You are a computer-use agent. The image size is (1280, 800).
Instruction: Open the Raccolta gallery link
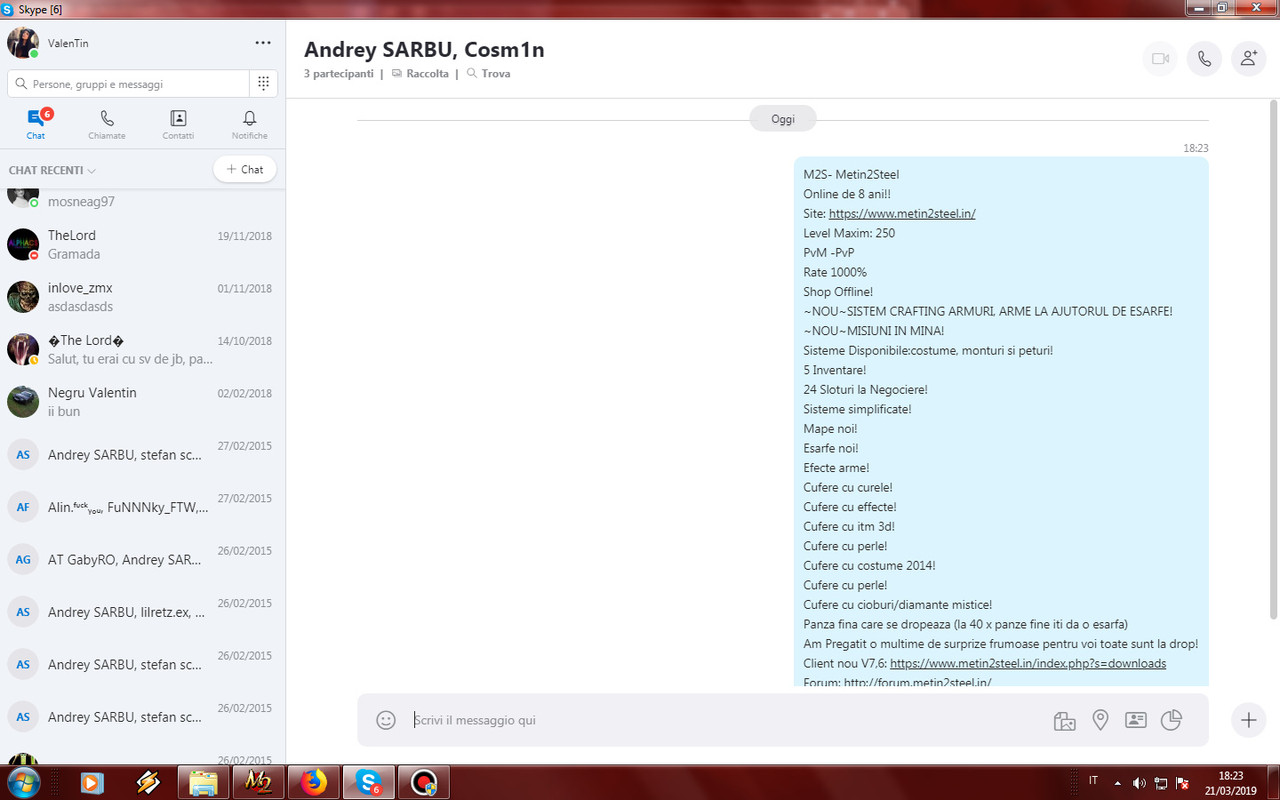pyautogui.click(x=420, y=74)
